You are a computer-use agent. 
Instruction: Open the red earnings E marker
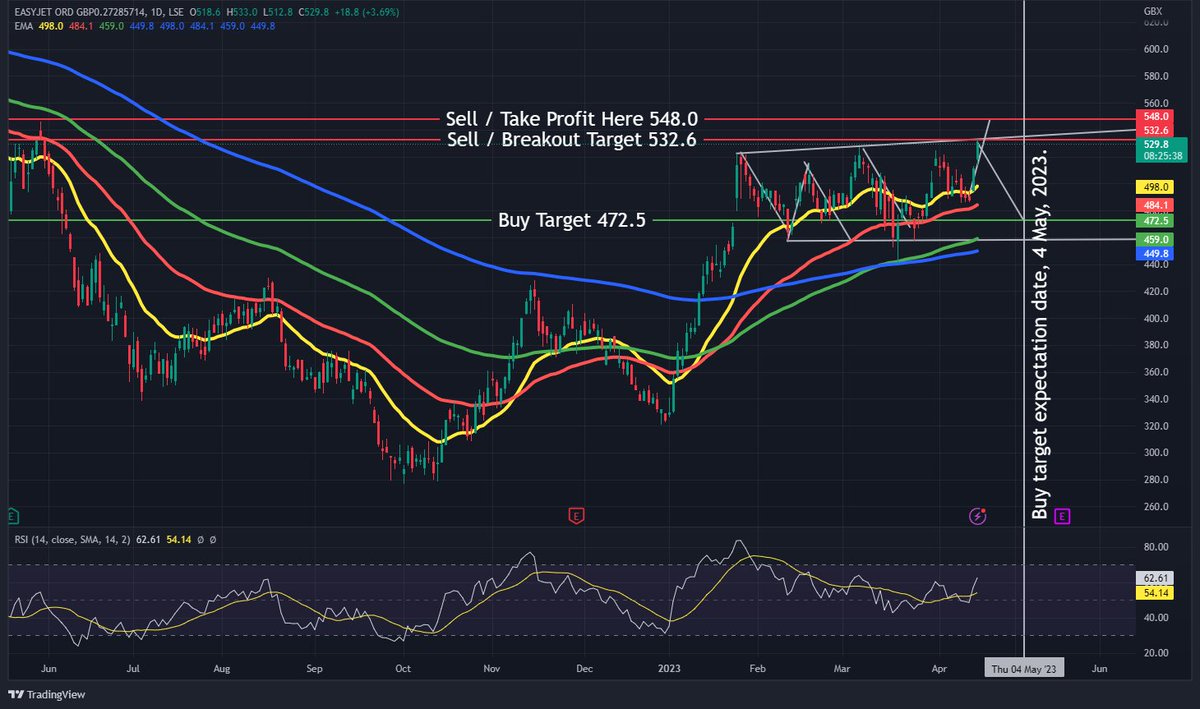coord(576,516)
